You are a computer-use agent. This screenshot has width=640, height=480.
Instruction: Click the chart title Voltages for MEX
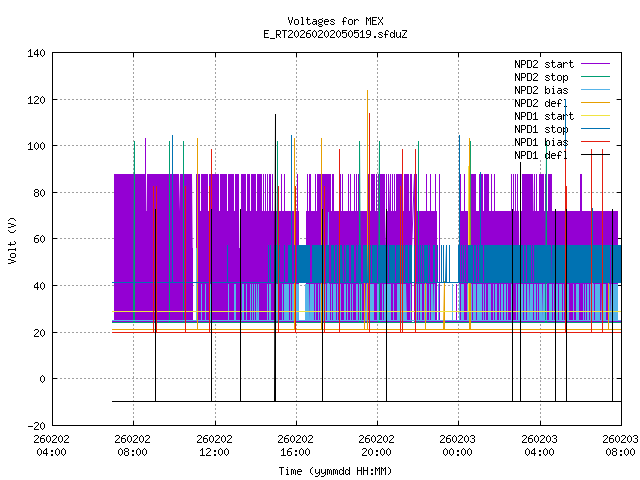point(335,21)
